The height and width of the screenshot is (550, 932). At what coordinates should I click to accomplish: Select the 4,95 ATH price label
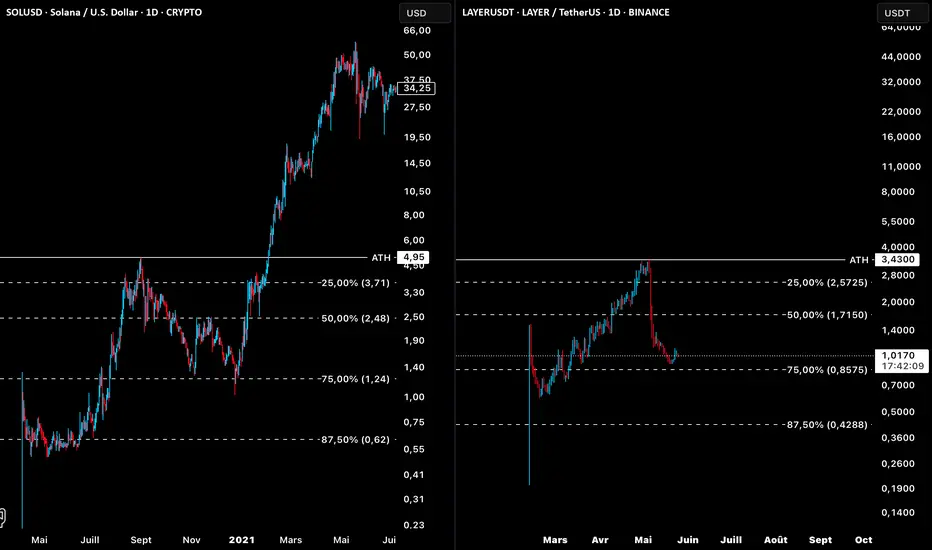pos(413,257)
